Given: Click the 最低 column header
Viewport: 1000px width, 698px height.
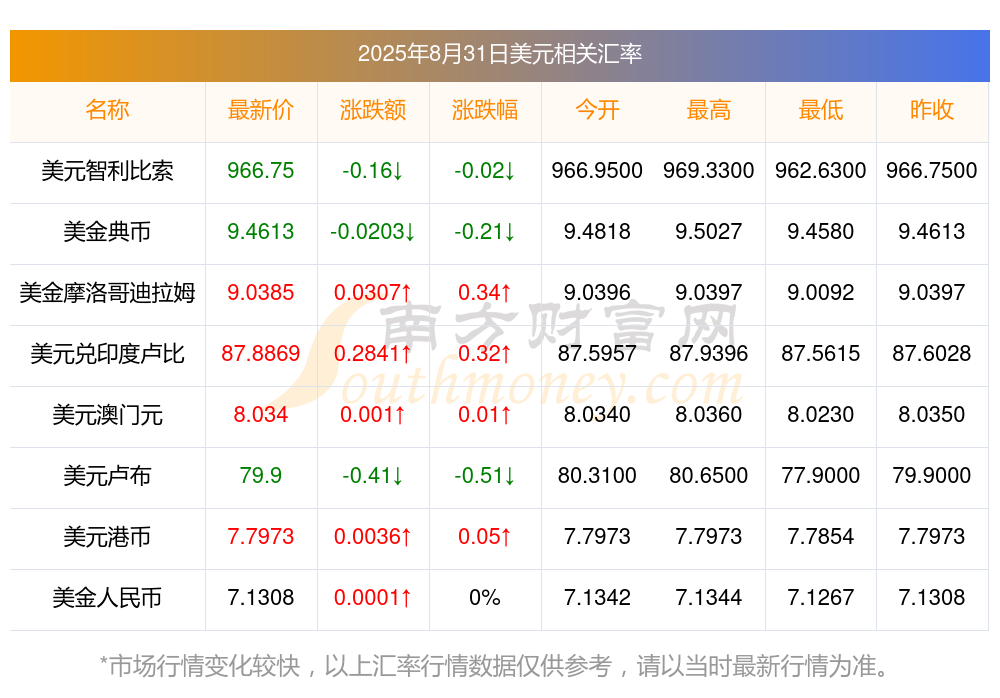Looking at the screenshot, I should (x=821, y=110).
